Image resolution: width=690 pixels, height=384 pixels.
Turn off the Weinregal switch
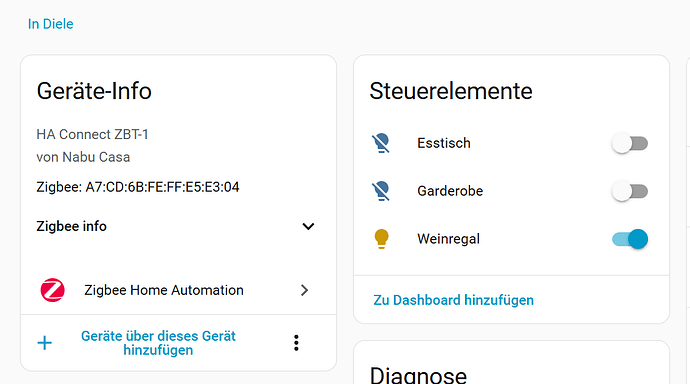click(630, 239)
